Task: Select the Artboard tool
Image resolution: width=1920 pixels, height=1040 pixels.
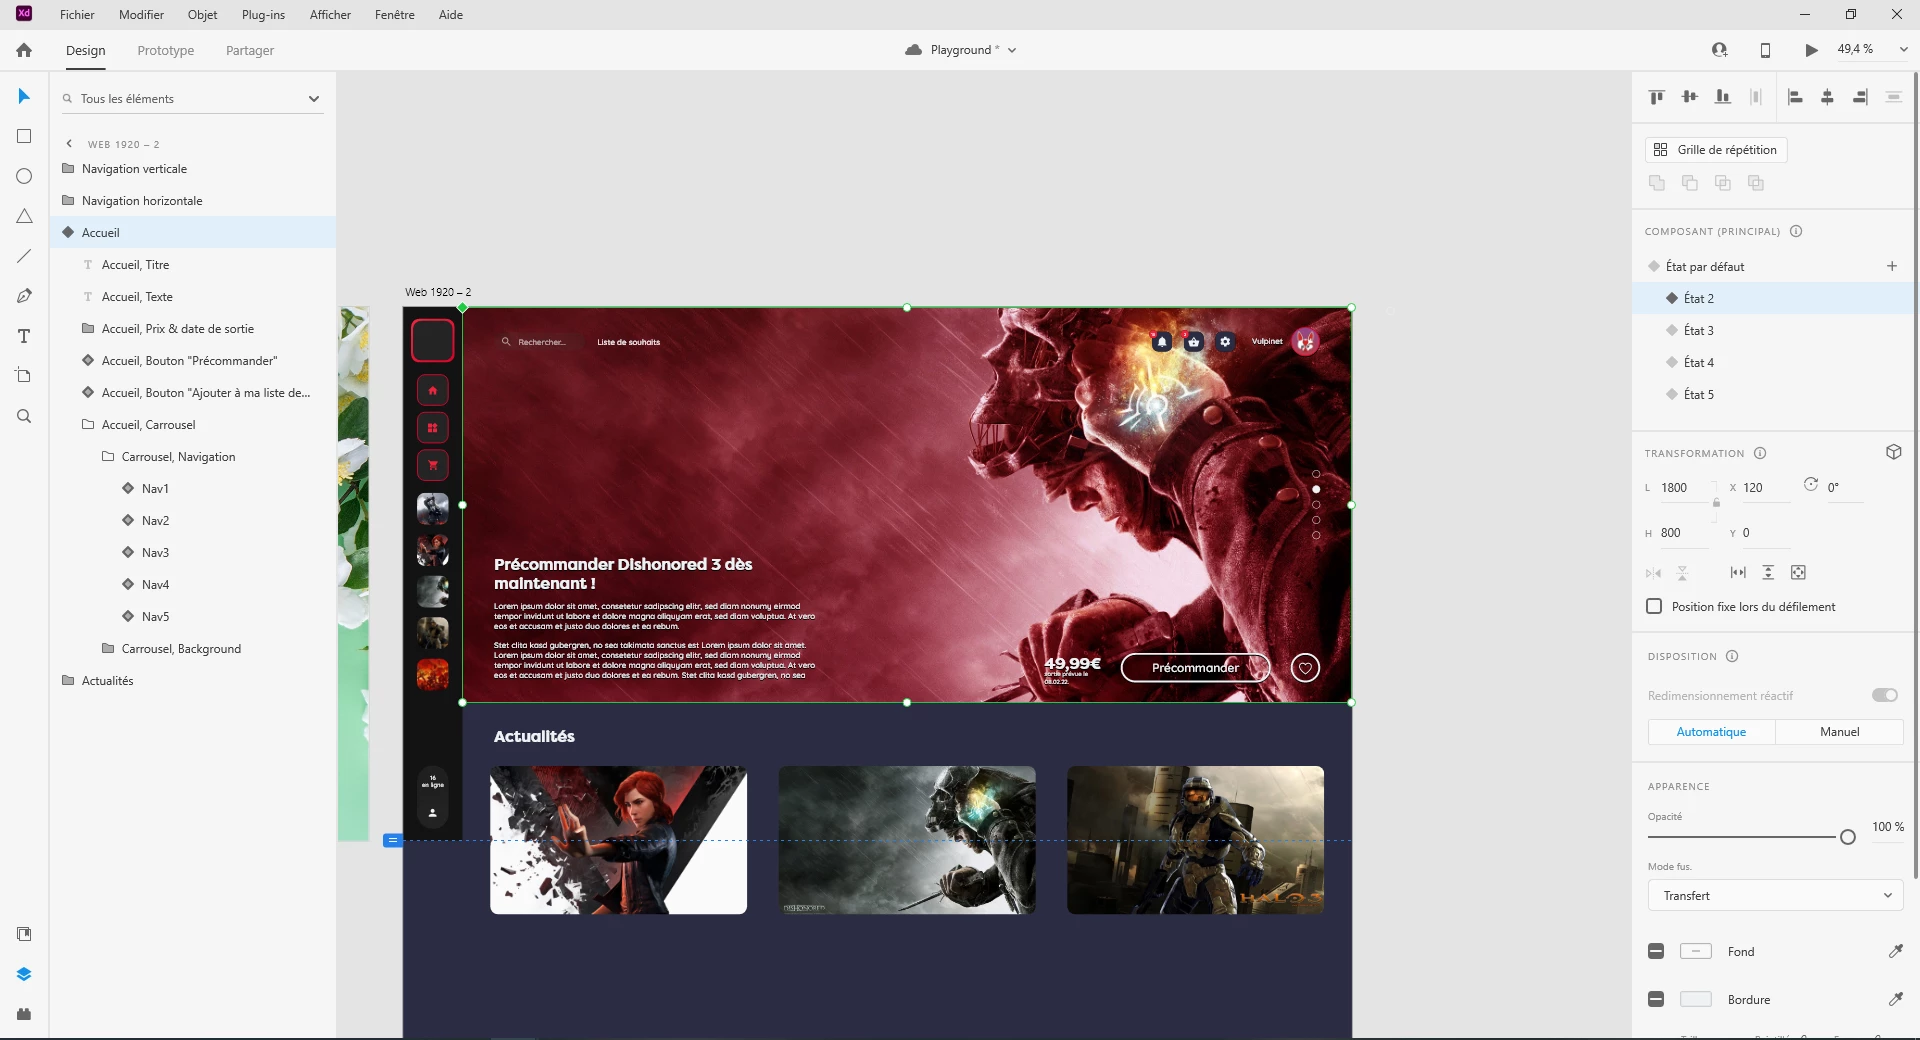Action: click(24, 376)
